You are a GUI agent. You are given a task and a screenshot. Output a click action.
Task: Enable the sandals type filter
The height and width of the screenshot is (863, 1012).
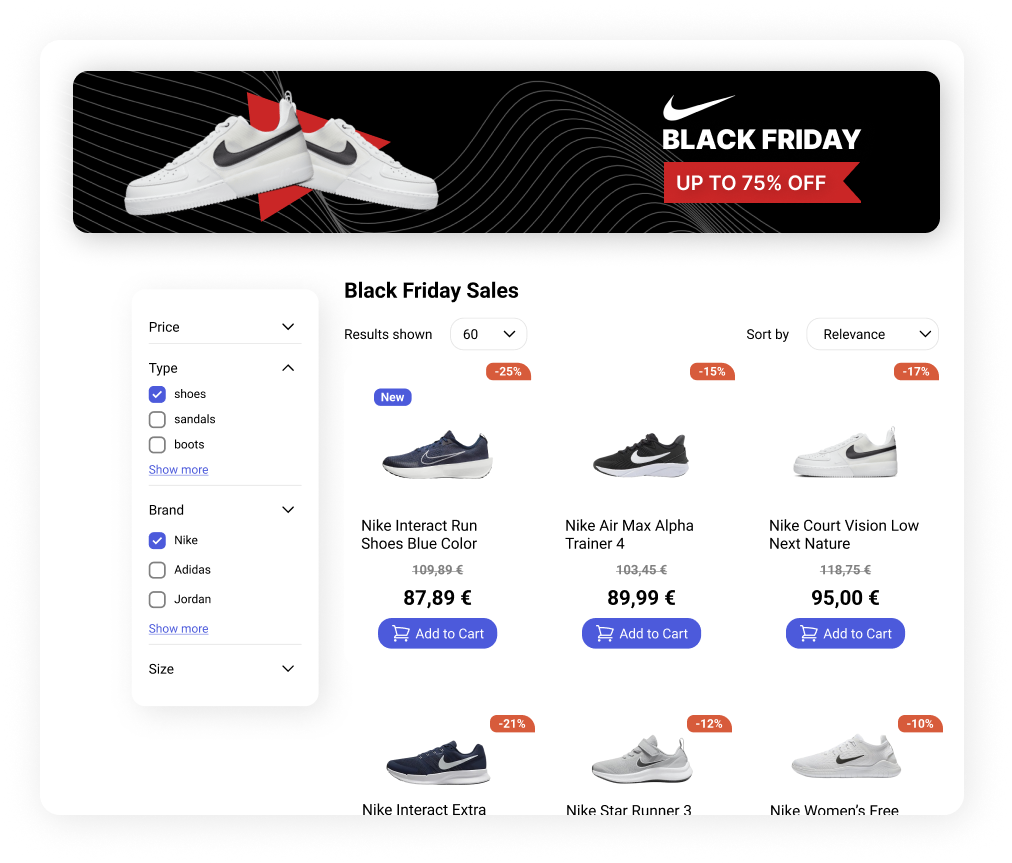[x=157, y=419]
